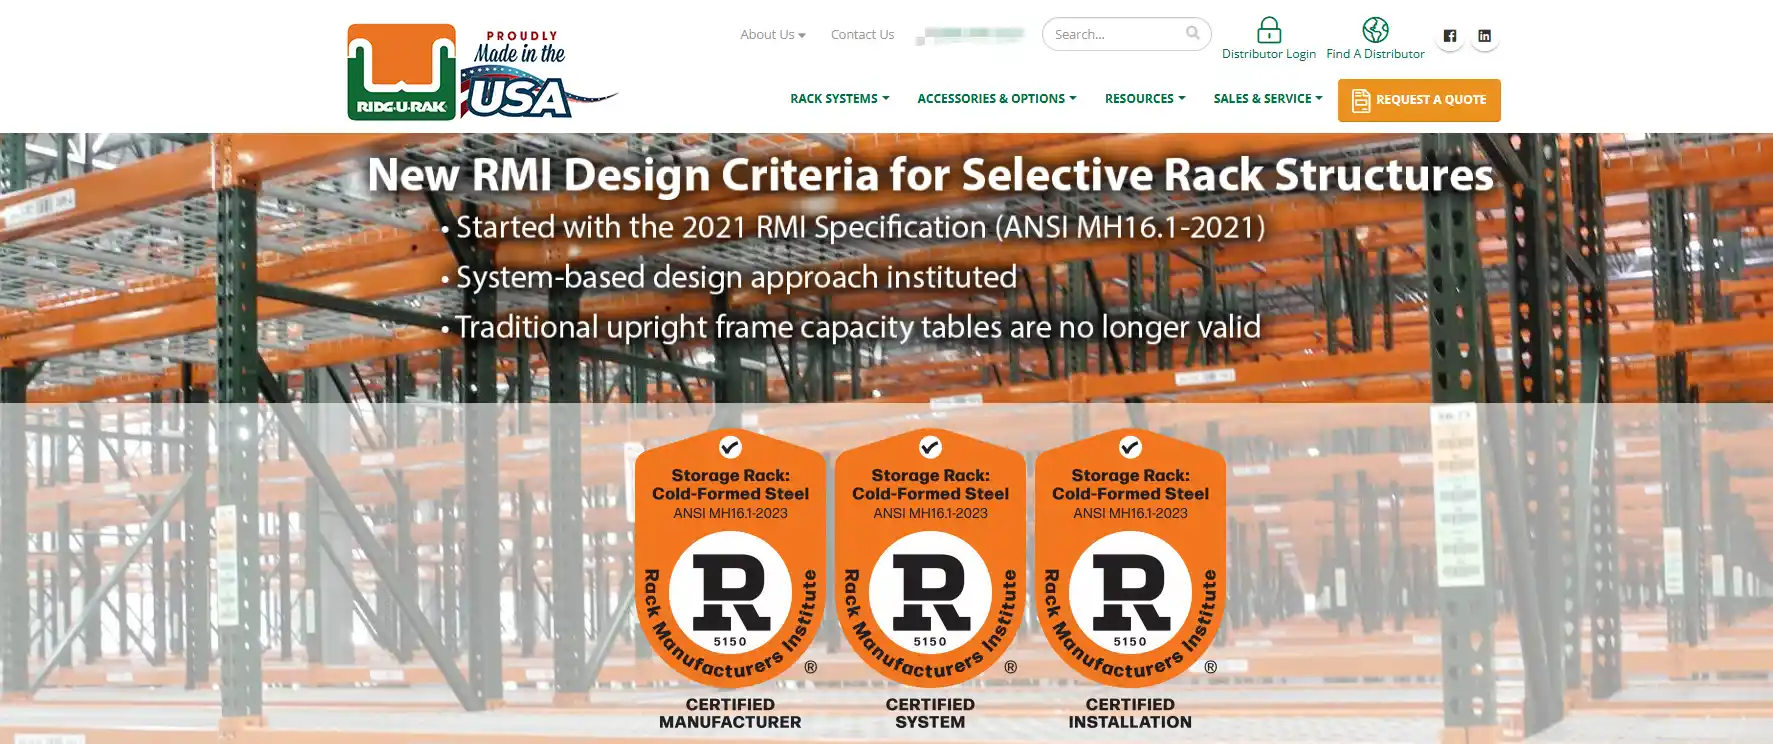Expand the Accessories & Options menu
The image size is (1773, 744).
[x=997, y=99]
